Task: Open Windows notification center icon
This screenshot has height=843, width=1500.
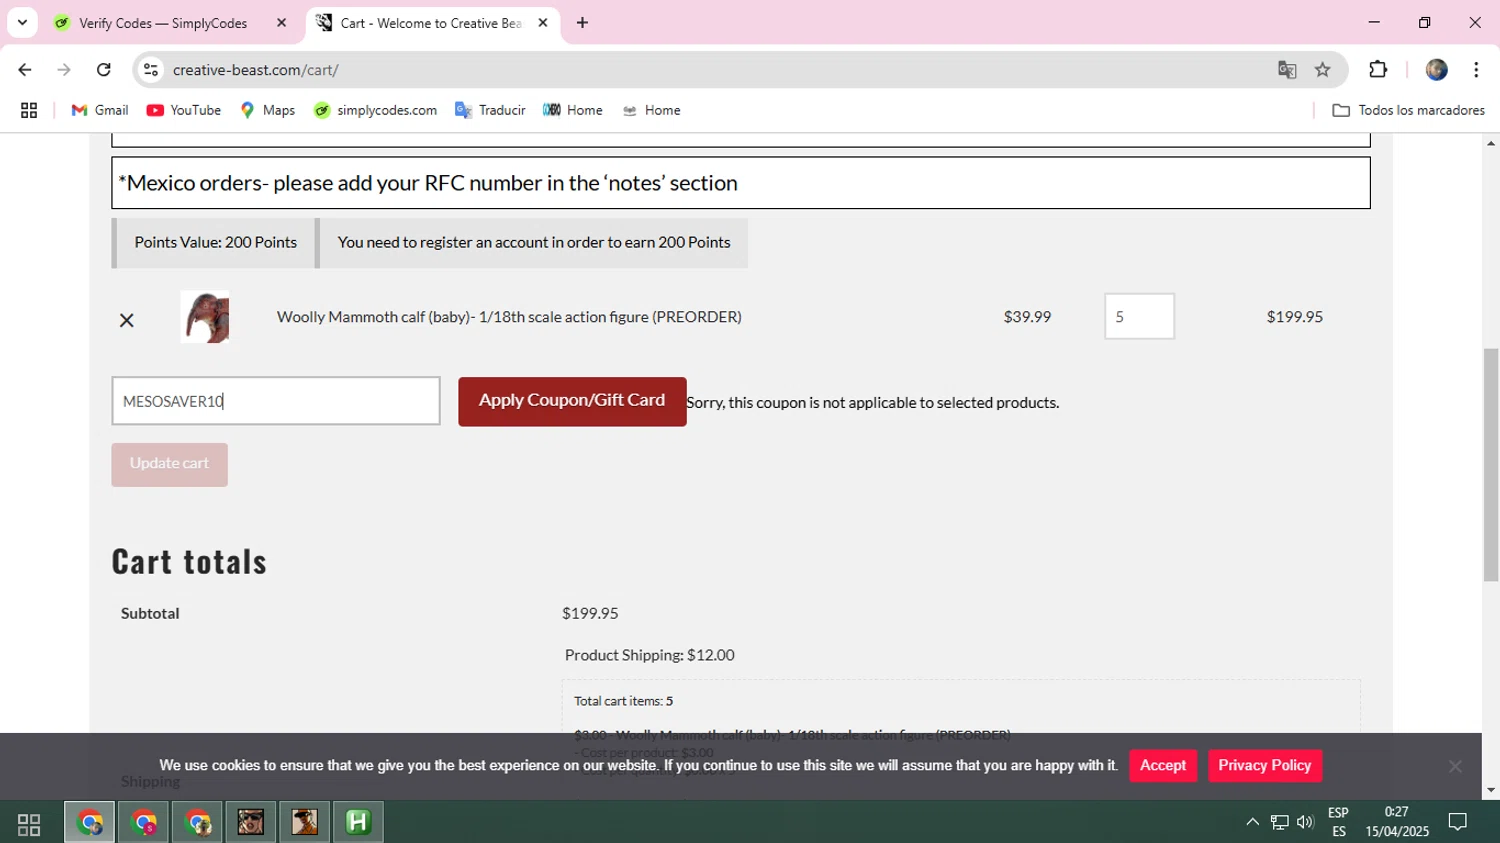Action: pyautogui.click(x=1458, y=822)
